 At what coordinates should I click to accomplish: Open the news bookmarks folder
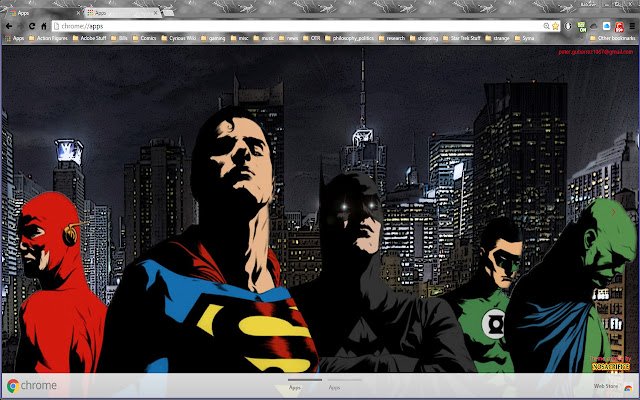click(x=289, y=38)
